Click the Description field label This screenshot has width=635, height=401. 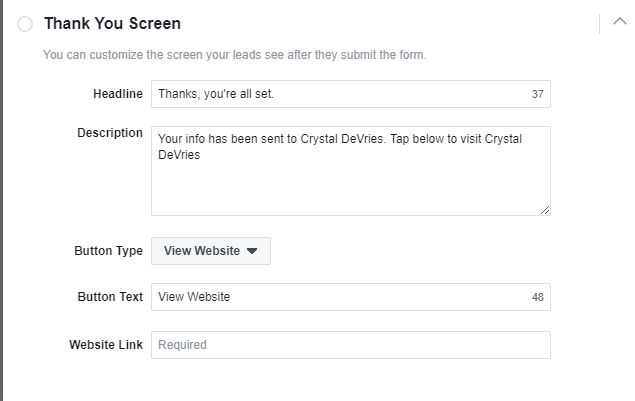(110, 133)
